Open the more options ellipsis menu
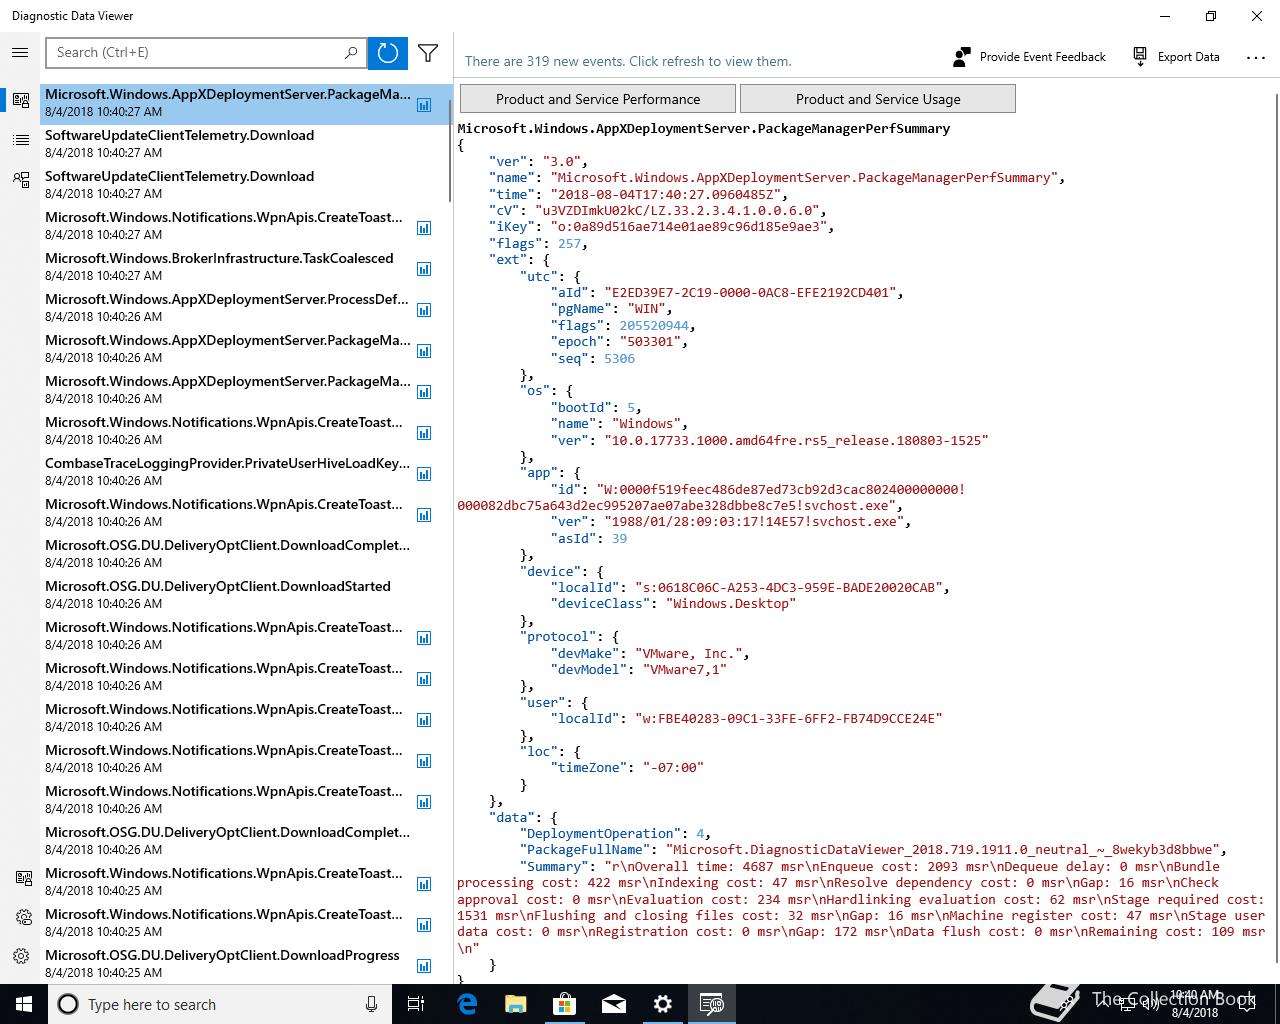This screenshot has height=1024, width=1280. (1256, 57)
